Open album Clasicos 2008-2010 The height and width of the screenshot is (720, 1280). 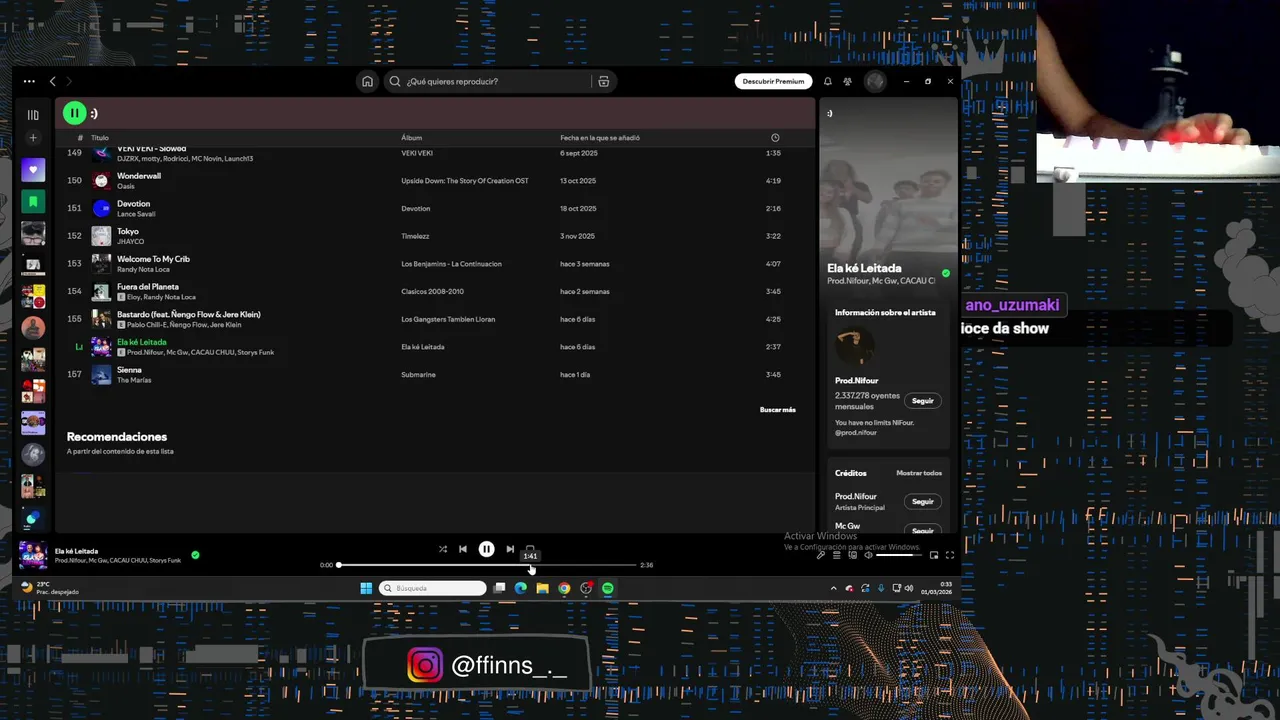[x=432, y=291]
